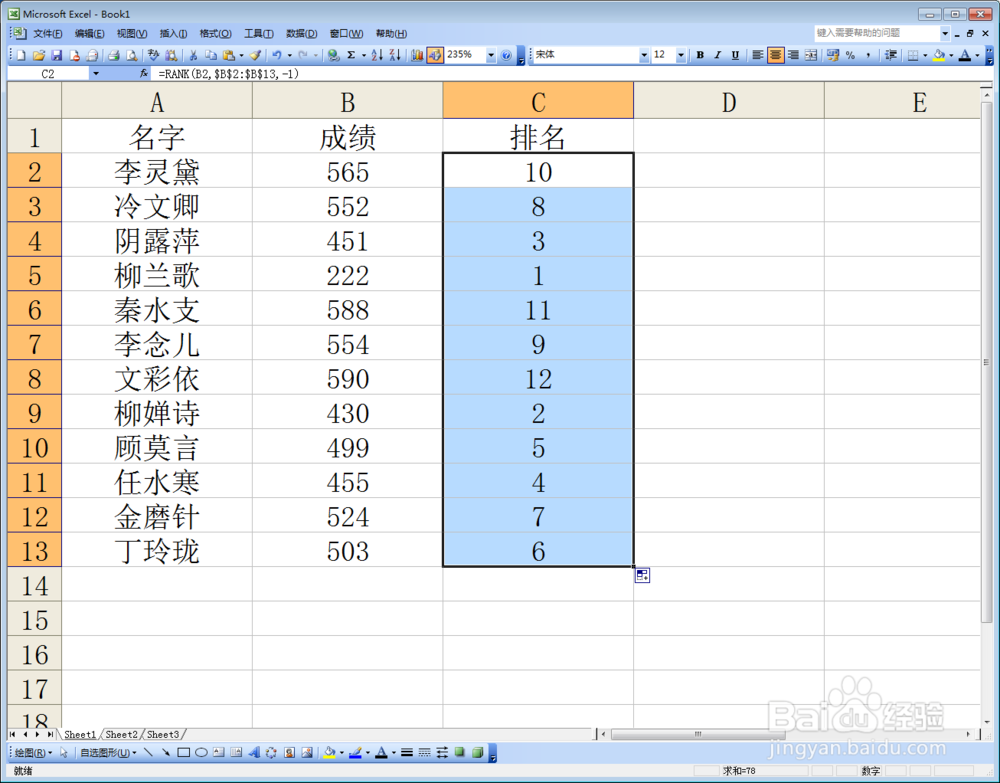Image resolution: width=1000 pixels, height=783 pixels.
Task: Select column D header
Action: click(x=729, y=101)
